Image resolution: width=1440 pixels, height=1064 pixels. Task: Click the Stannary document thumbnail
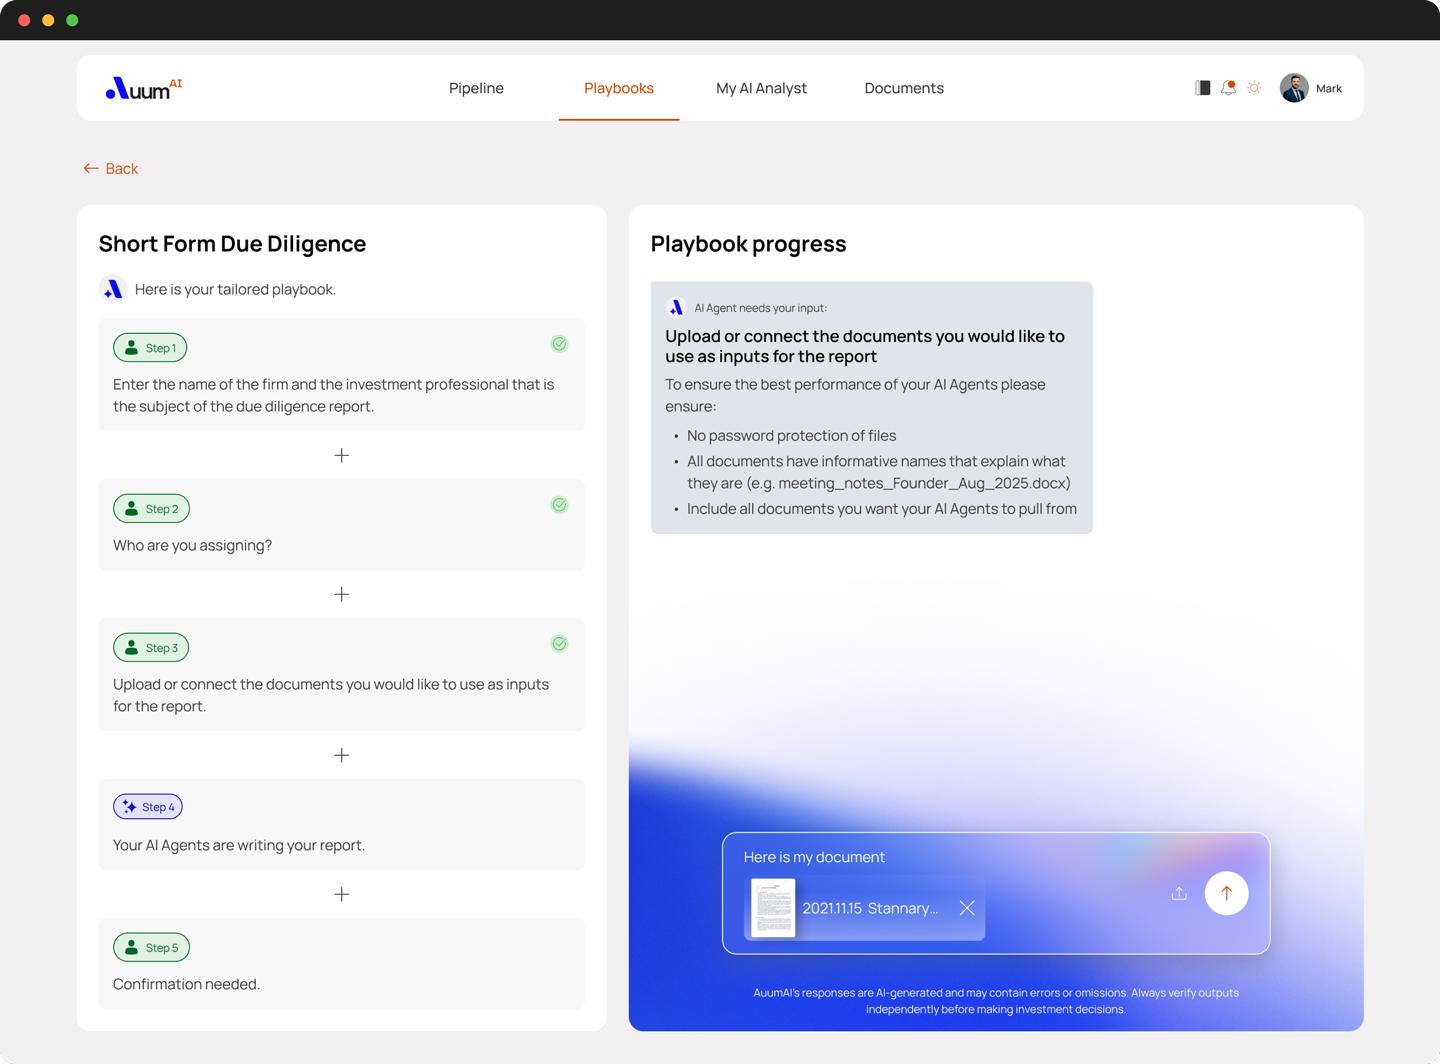(773, 908)
